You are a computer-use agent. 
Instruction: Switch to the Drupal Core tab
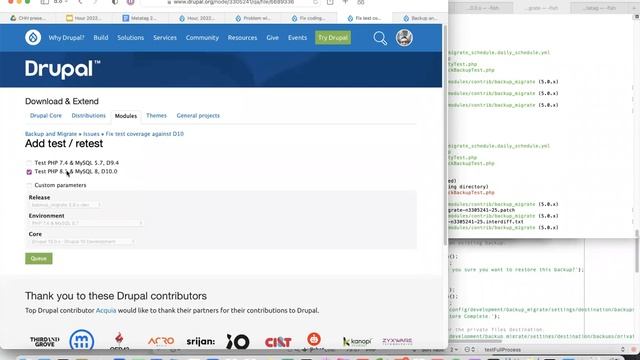coord(46,116)
